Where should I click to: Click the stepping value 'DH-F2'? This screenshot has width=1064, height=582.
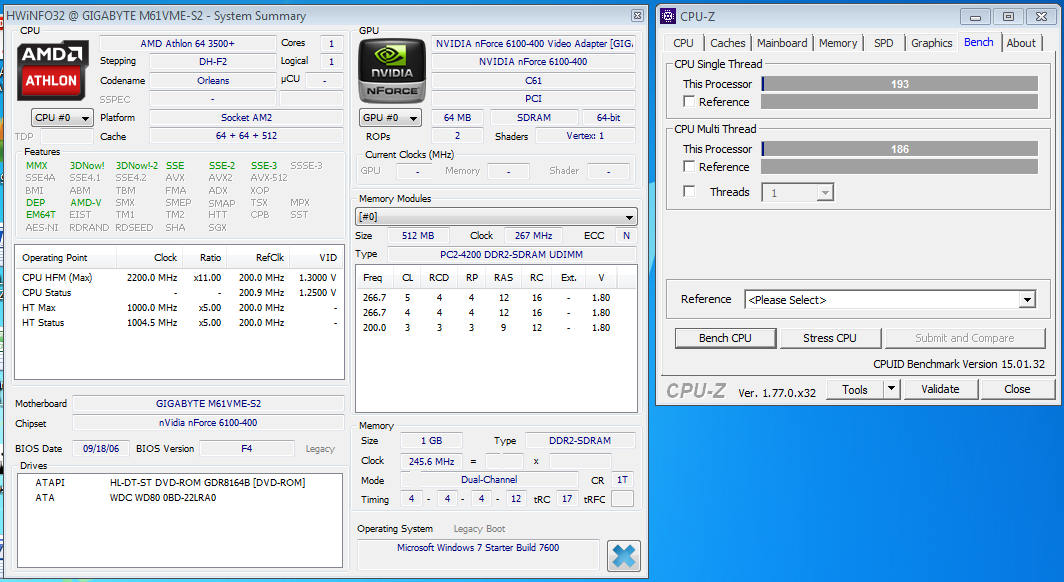tap(213, 62)
